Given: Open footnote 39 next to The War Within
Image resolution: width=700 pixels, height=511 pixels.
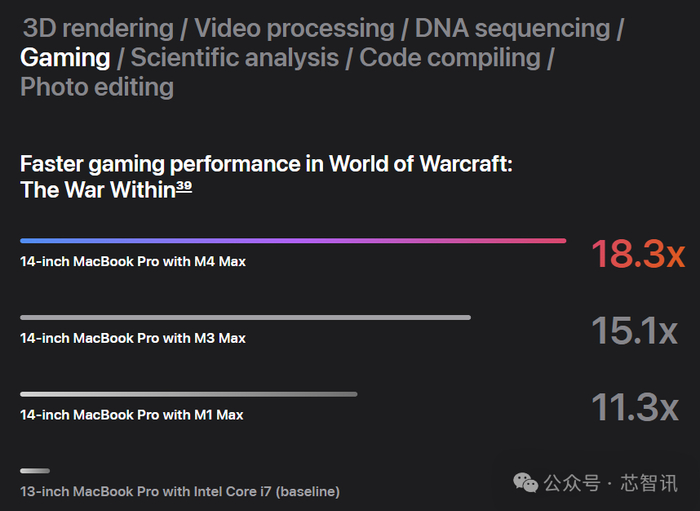Looking at the screenshot, I should [184, 187].
